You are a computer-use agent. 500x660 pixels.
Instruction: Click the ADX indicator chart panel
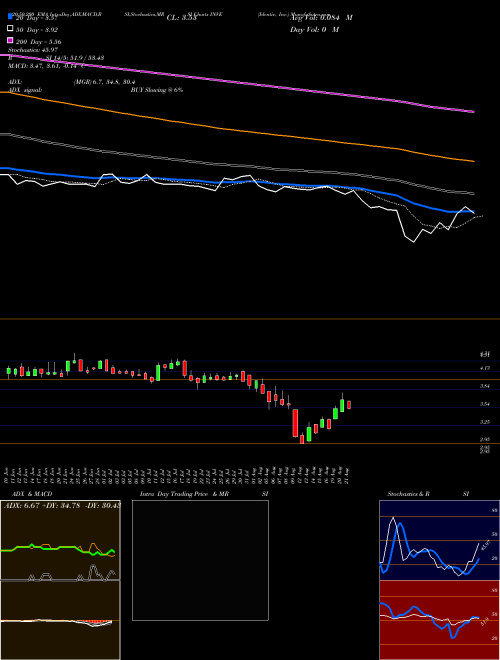click(60, 540)
